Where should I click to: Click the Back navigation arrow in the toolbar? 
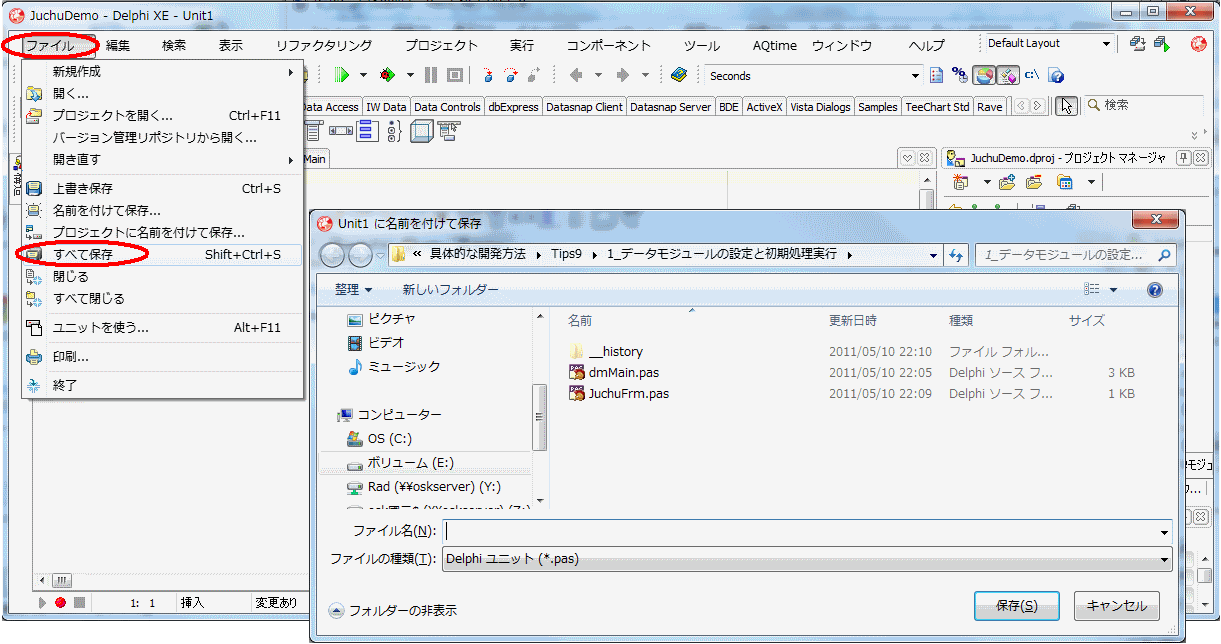tap(576, 75)
